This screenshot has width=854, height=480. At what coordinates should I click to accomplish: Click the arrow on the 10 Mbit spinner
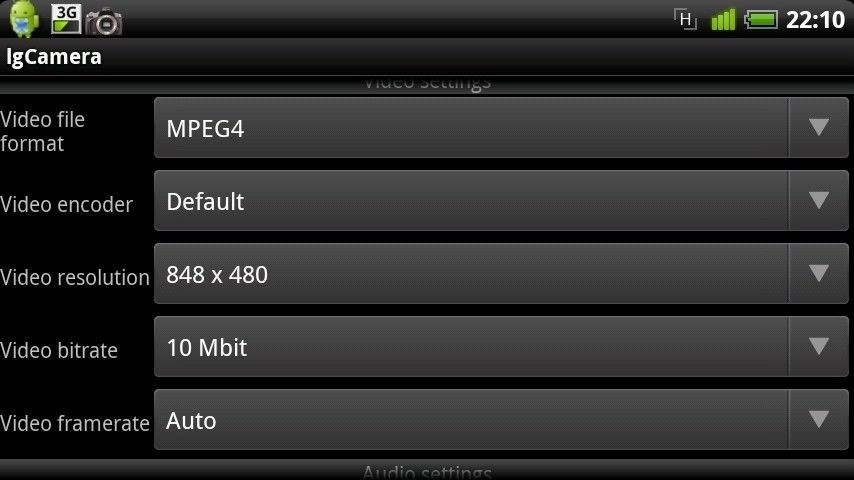pos(819,346)
